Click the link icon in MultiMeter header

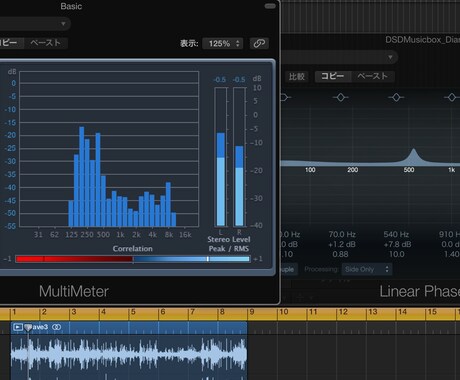(x=259, y=43)
